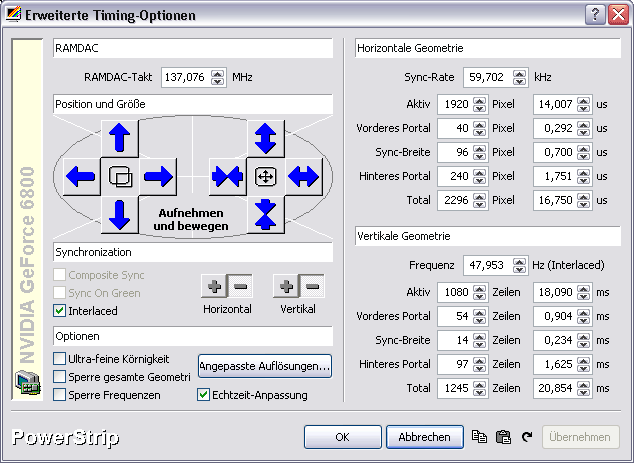This screenshot has width=634, height=465.
Task: Check Sperre Frequenzen option
Action: [59, 395]
